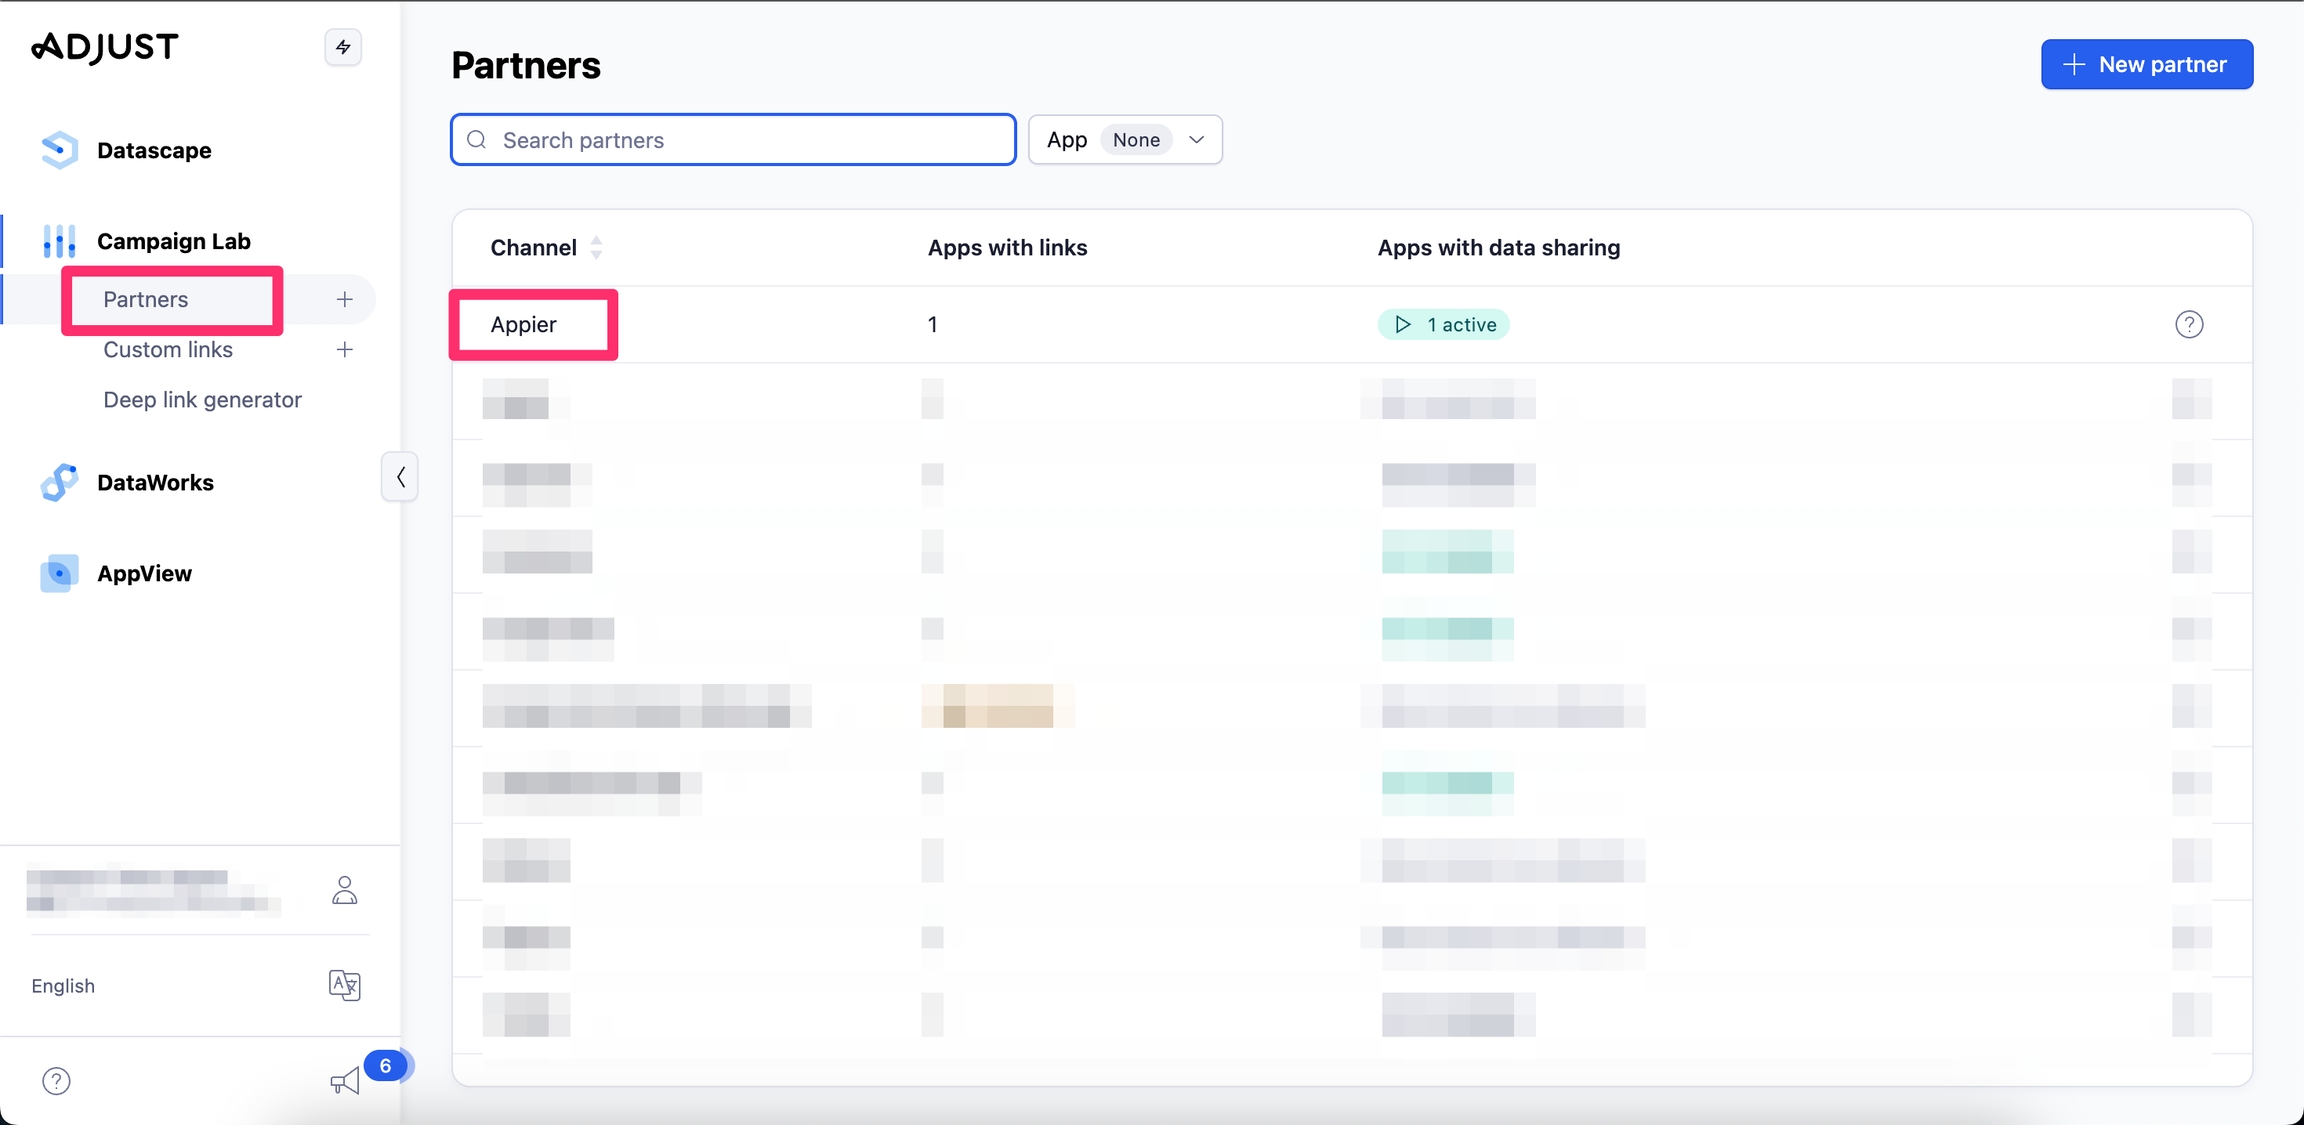Image resolution: width=2304 pixels, height=1125 pixels.
Task: Open Deep link generator page
Action: point(202,399)
